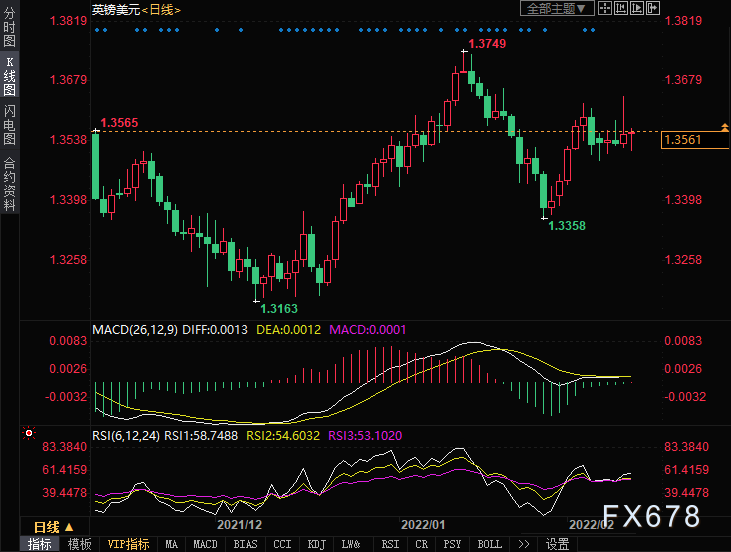Screen dimensions: 731x552
Task: Select the BOLL indicator button
Action: (489, 544)
